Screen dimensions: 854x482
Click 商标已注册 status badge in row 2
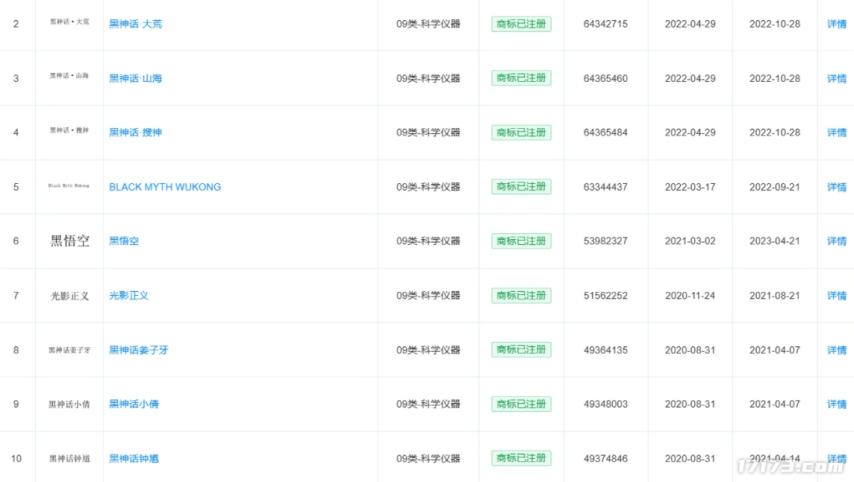521,24
